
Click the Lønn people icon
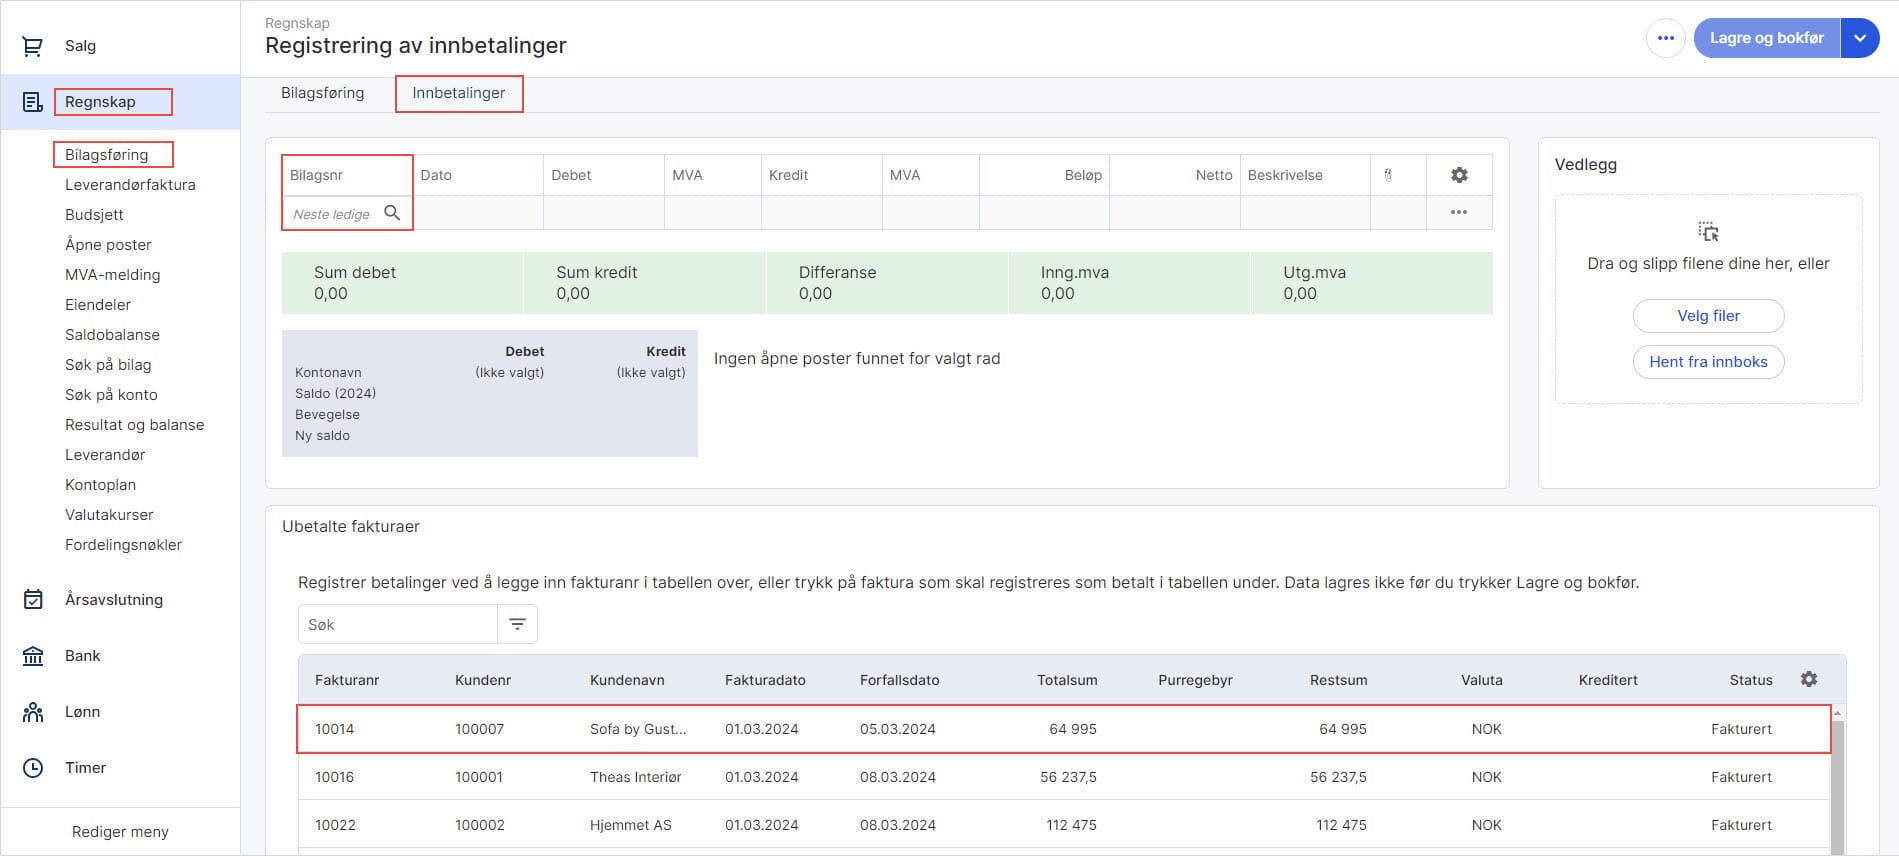pos(33,712)
